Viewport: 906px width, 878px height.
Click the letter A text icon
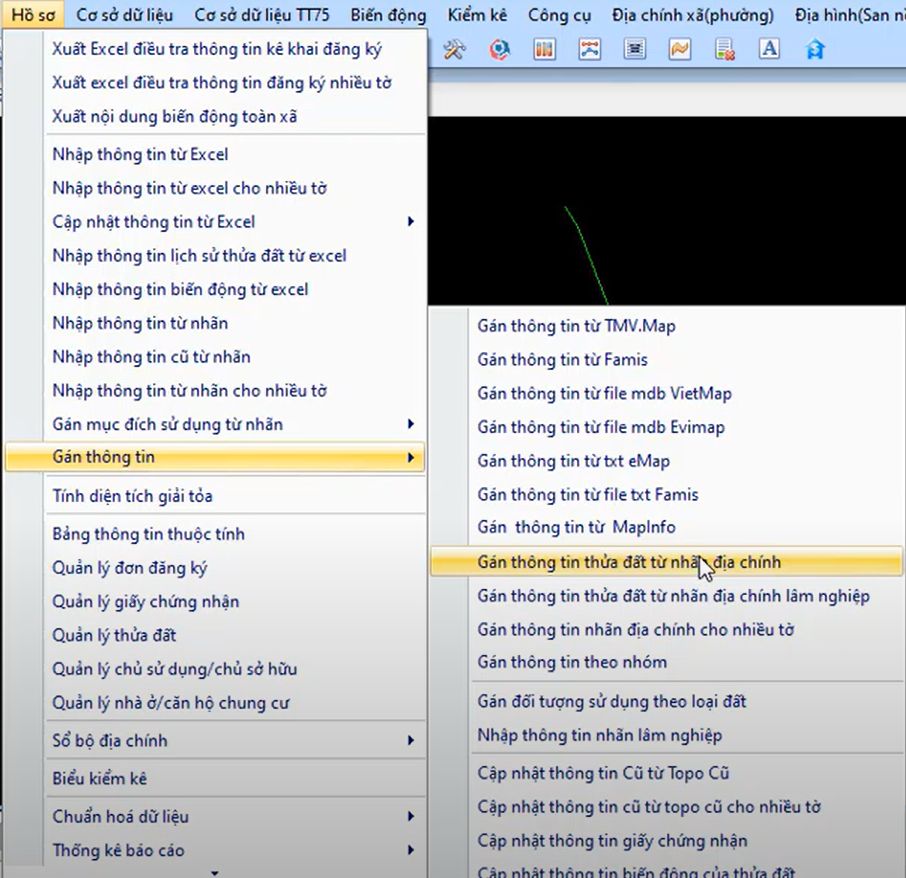coord(769,49)
